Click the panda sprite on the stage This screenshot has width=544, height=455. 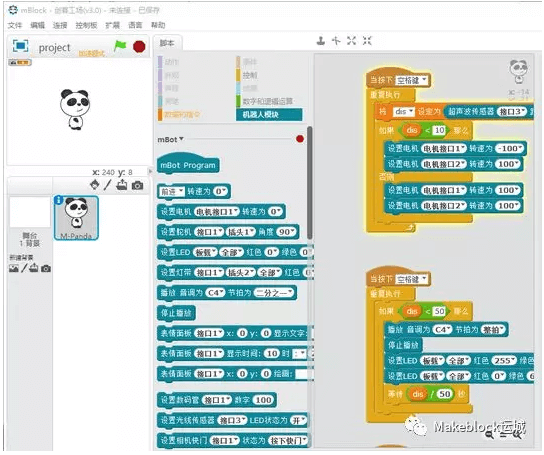tap(75, 109)
